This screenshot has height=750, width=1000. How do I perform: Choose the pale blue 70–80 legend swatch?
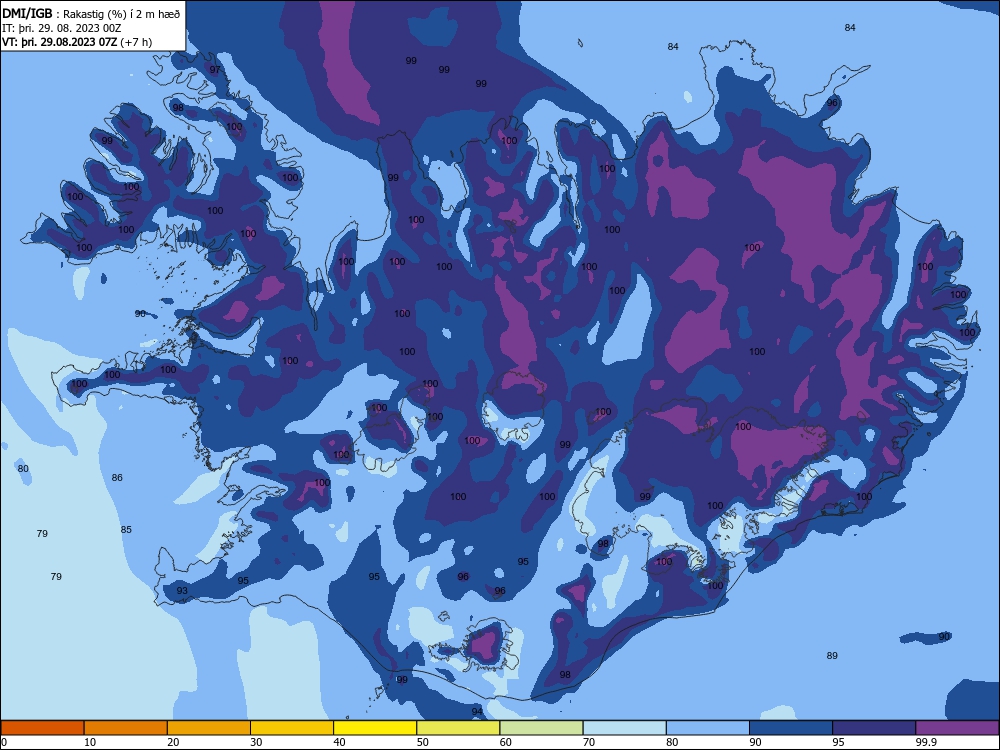[x=625, y=728]
